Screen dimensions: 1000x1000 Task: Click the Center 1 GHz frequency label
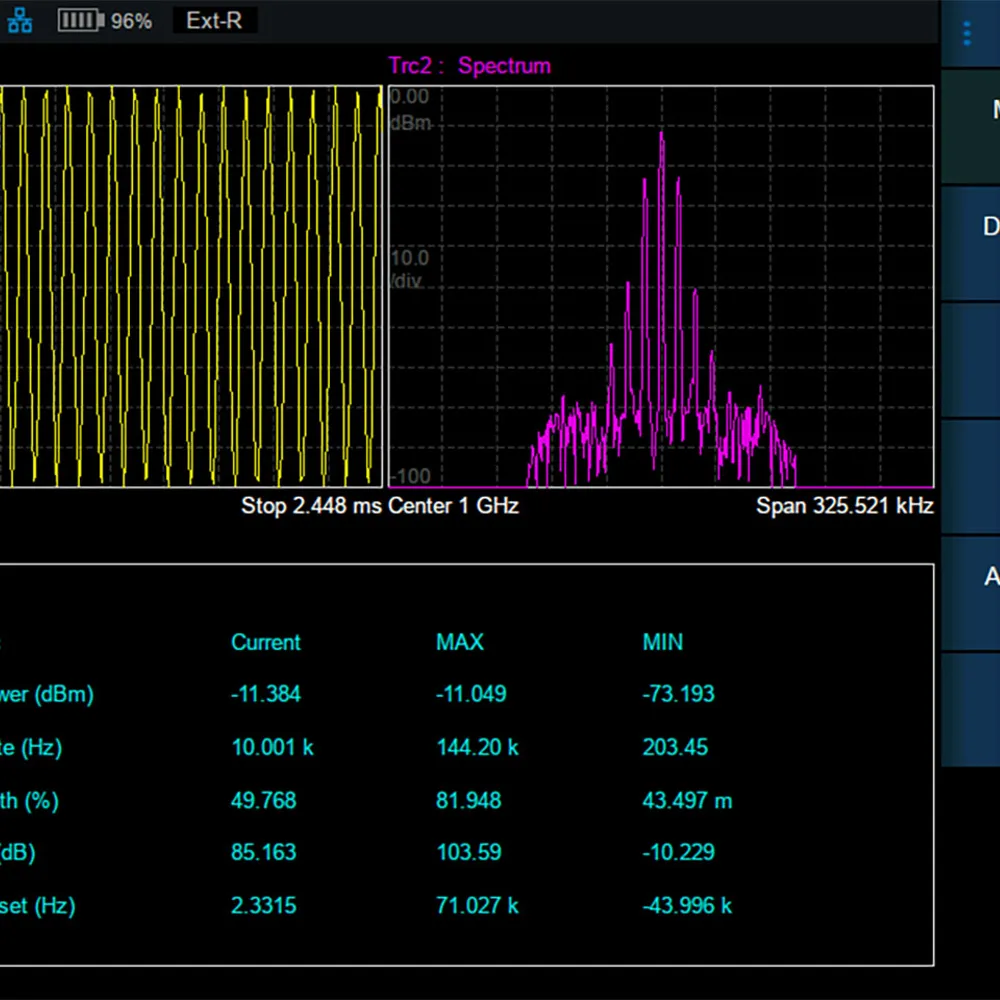[453, 506]
